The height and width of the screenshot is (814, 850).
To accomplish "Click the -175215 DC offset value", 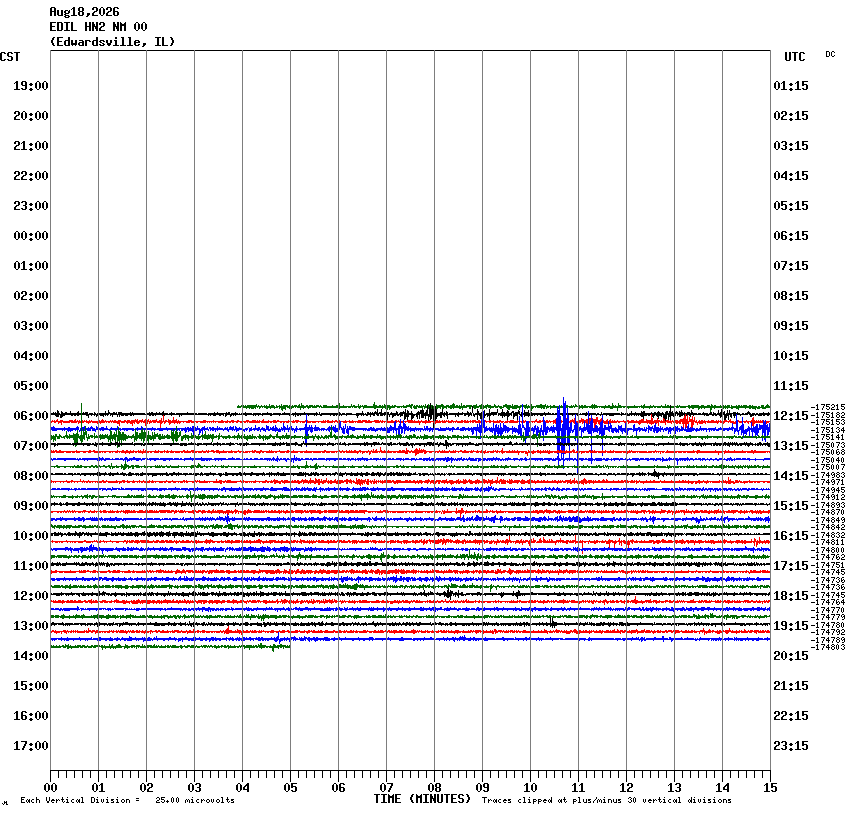I will [x=828, y=406].
